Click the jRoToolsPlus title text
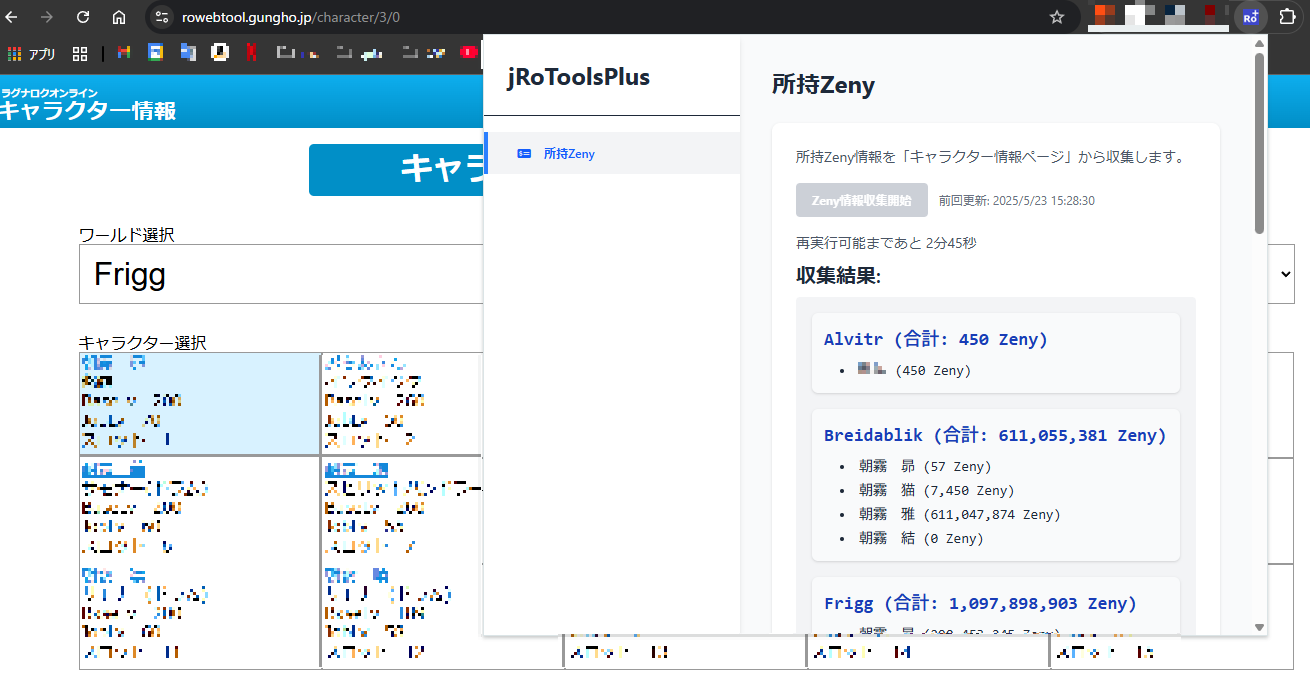 pyautogui.click(x=578, y=77)
